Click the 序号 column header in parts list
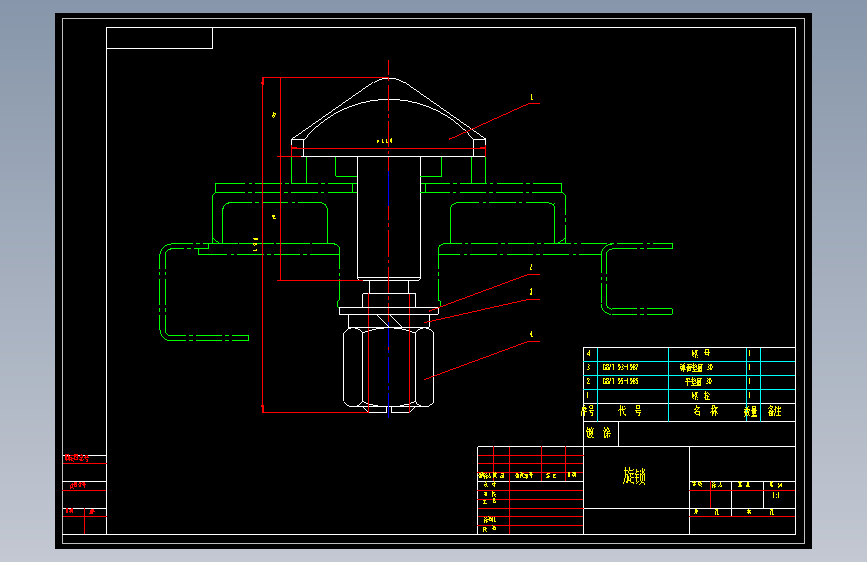867x562 pixels. 588,411
